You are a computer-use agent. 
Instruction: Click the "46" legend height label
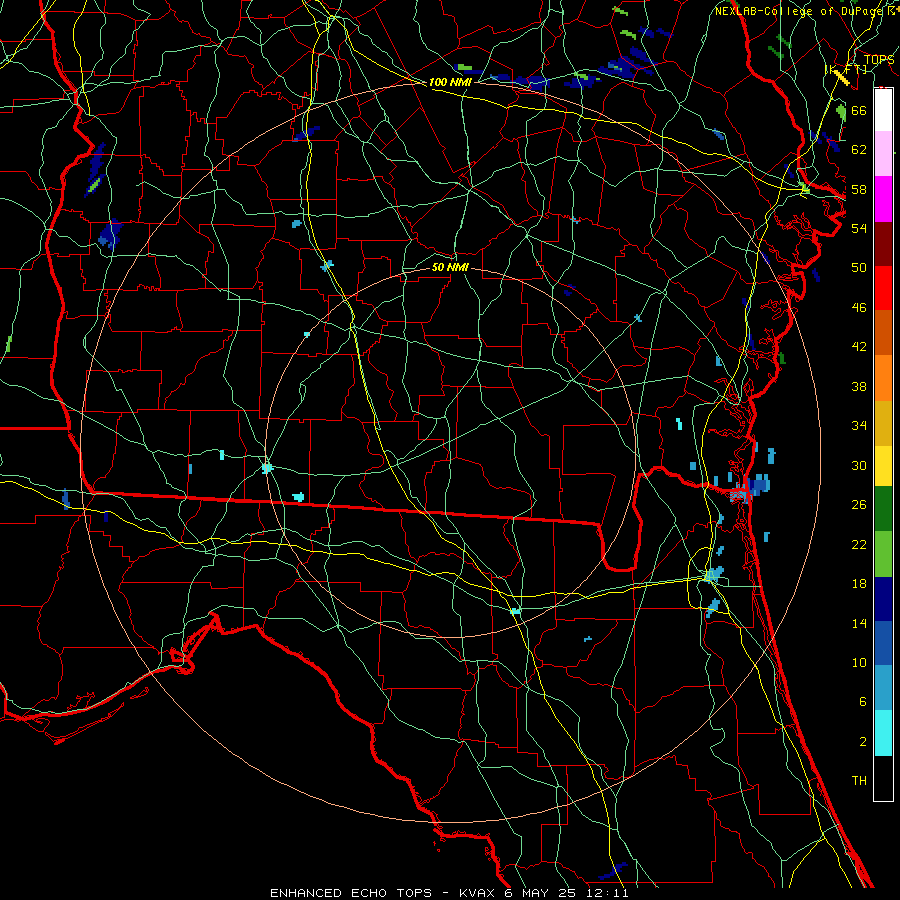point(859,308)
